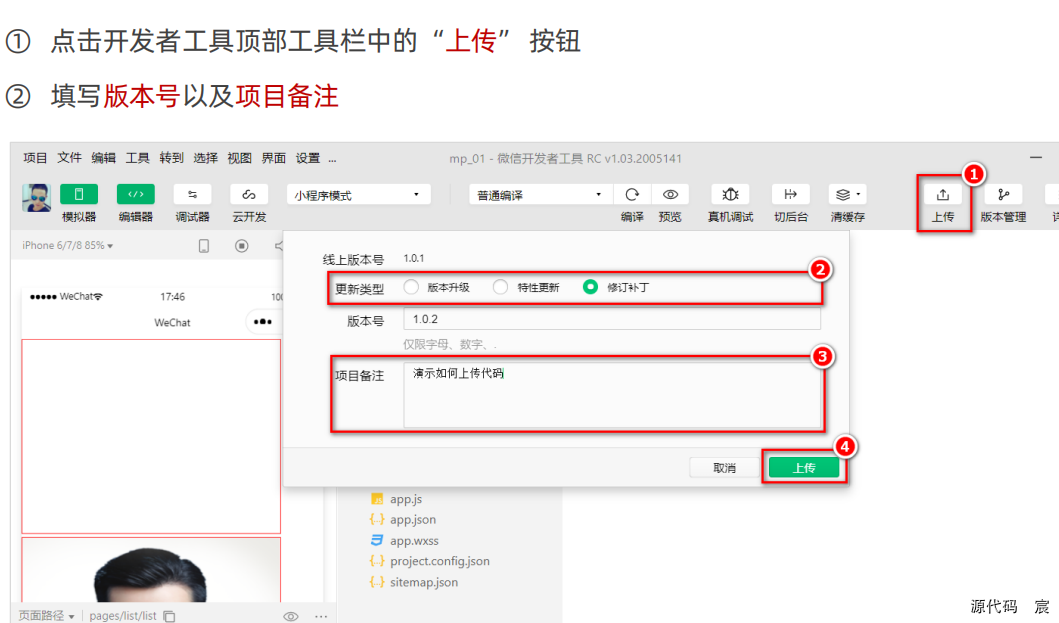Viewport: 1059px width, 623px height.
Task: Open the Tools (工具) menu
Action: point(137,158)
